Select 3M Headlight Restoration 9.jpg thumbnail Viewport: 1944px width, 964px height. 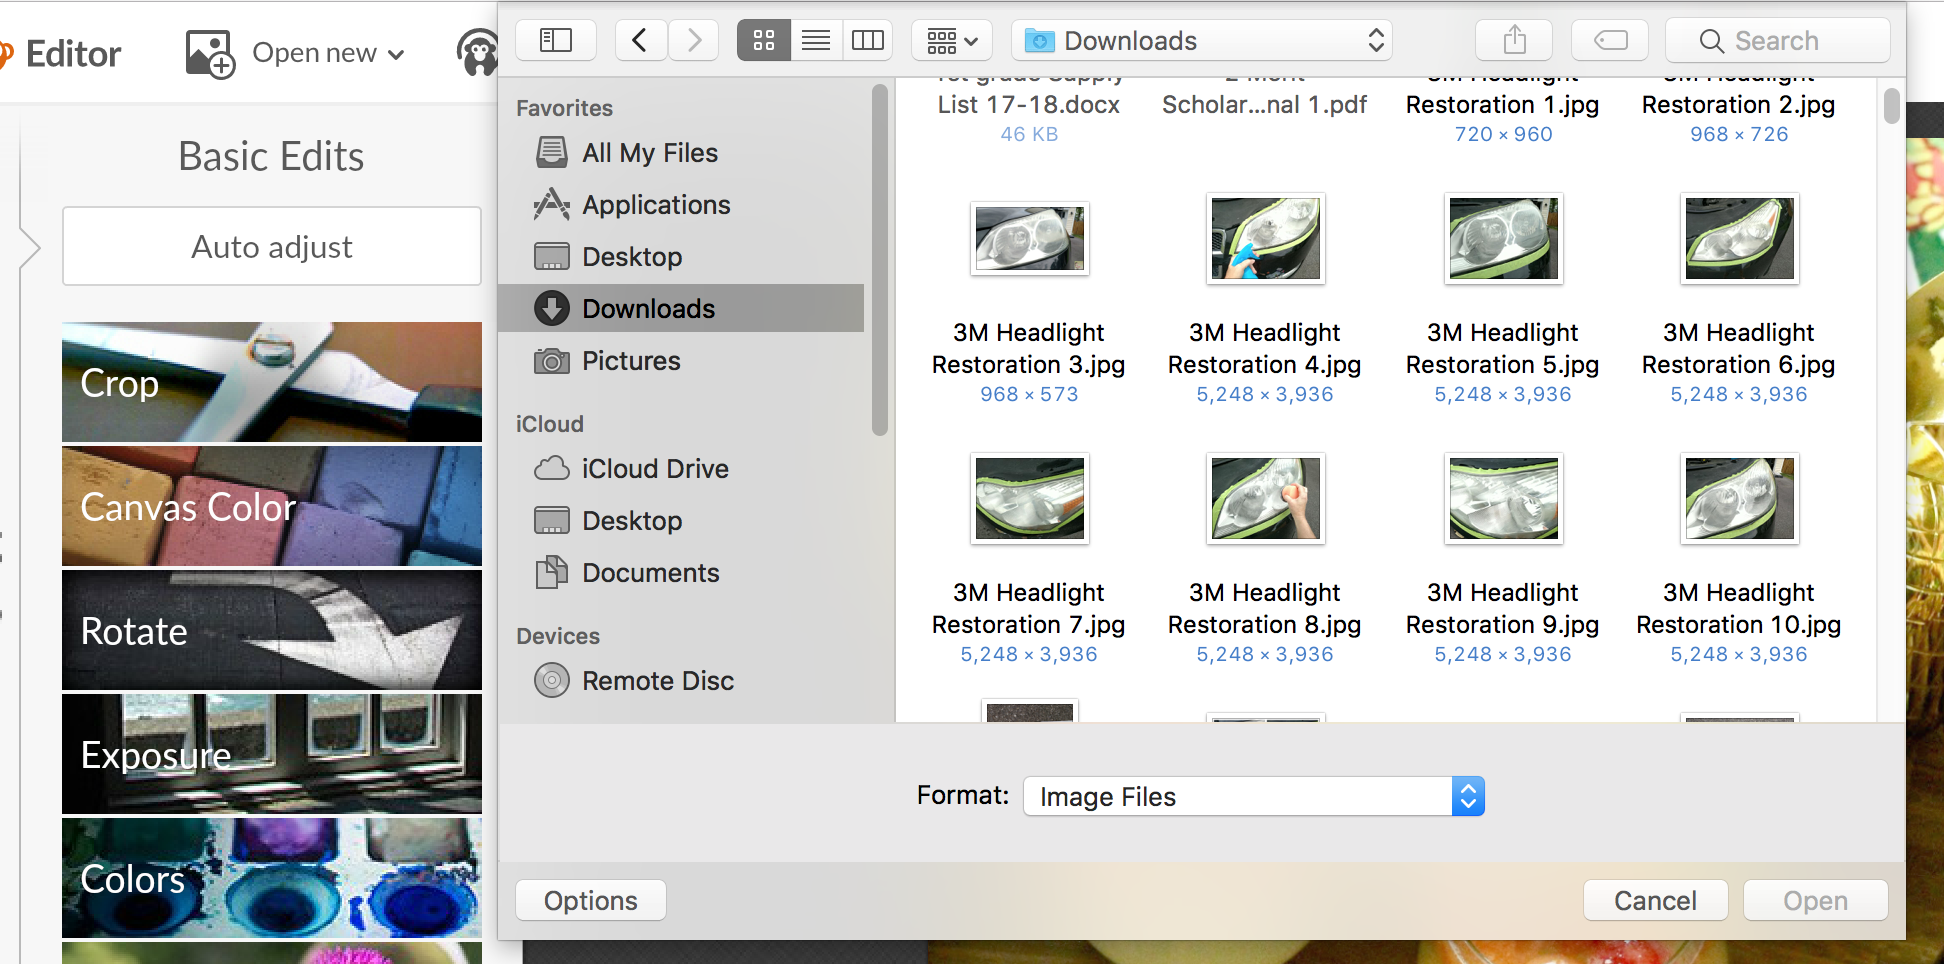[x=1503, y=498]
